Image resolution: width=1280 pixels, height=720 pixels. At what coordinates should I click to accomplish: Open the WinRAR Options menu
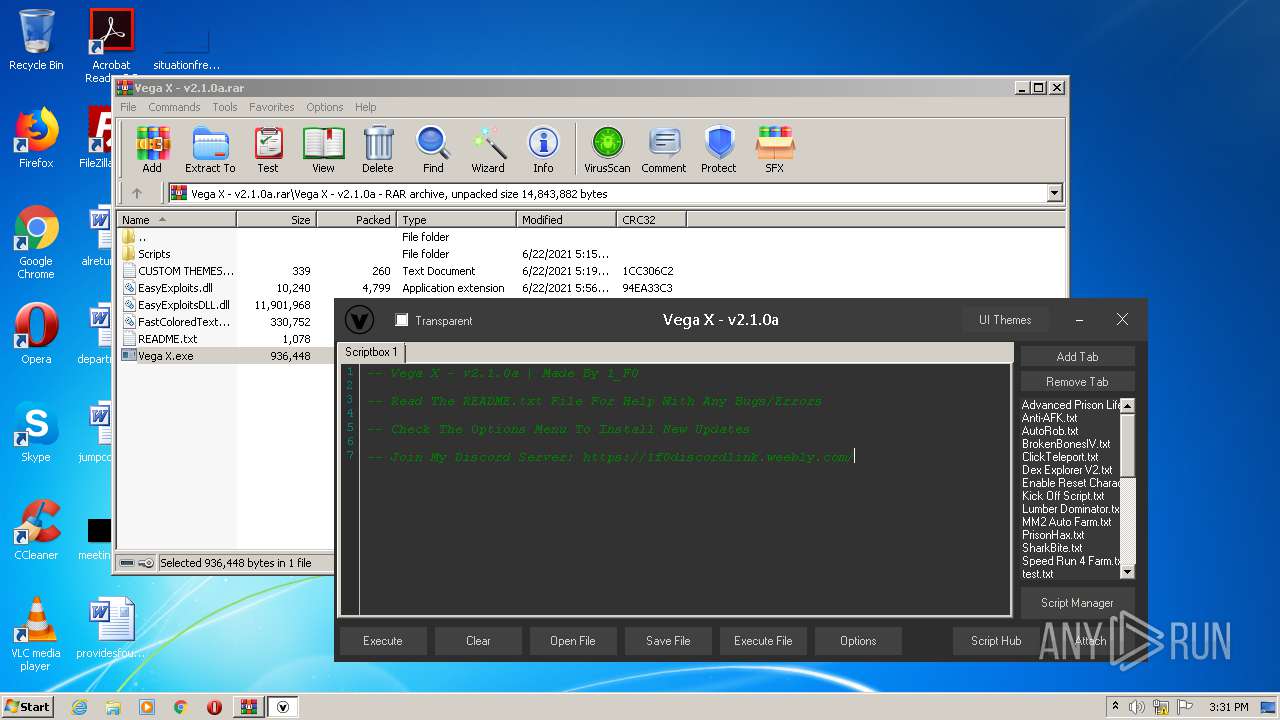tap(325, 107)
